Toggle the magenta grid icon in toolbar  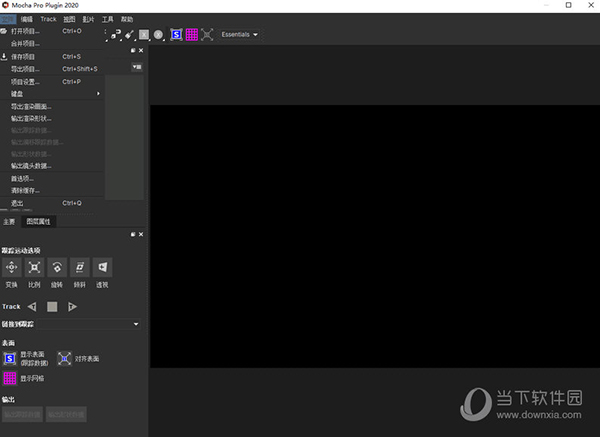192,35
